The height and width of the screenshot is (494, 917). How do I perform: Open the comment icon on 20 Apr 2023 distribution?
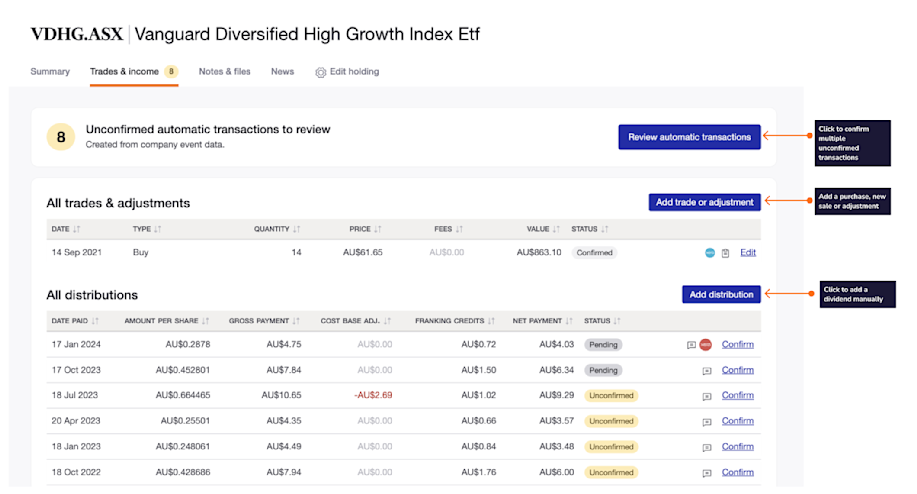706,422
